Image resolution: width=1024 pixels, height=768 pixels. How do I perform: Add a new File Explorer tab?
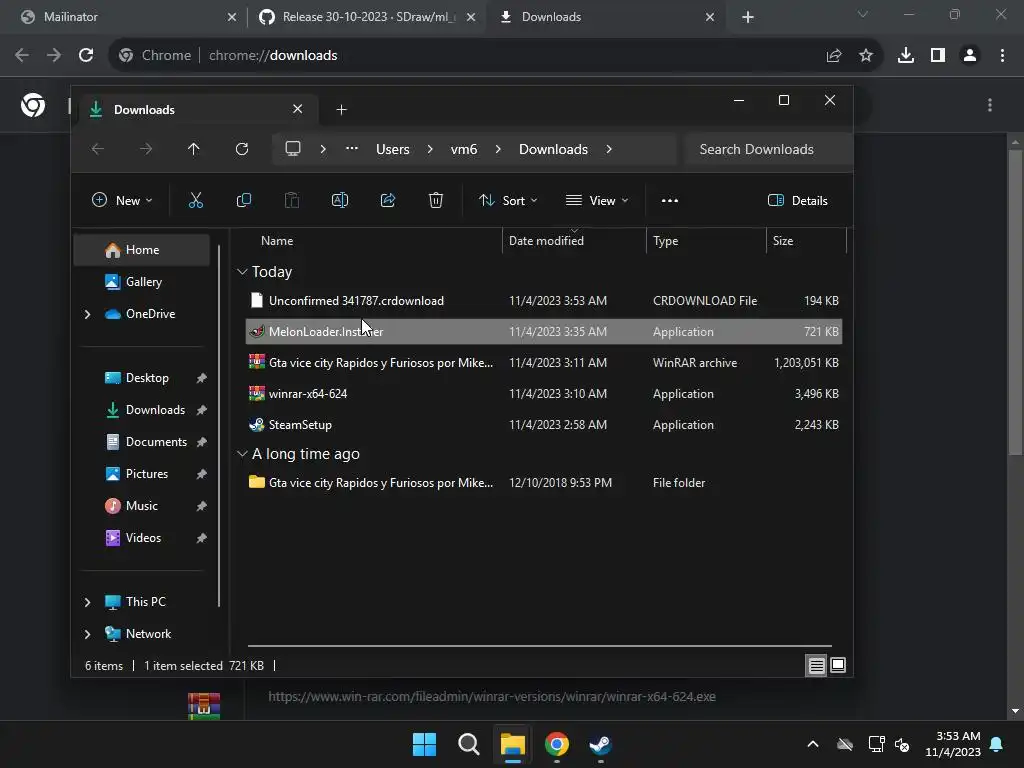(341, 110)
